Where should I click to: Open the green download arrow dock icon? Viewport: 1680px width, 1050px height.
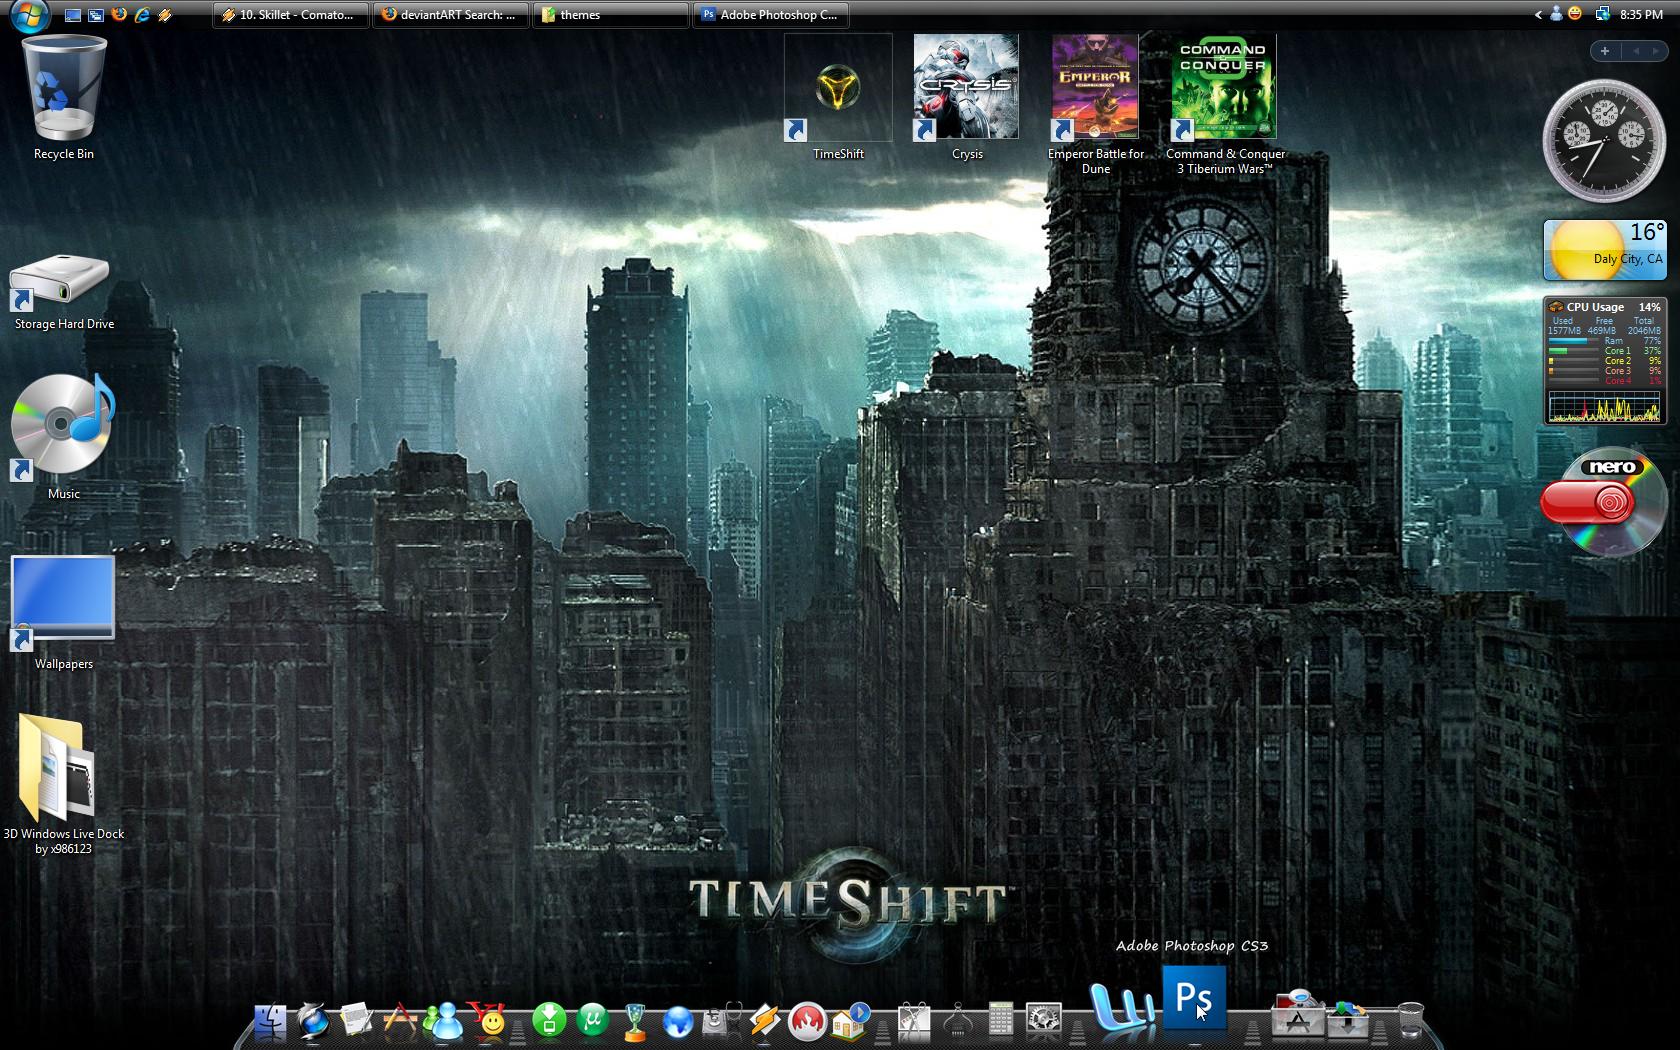coord(549,1021)
